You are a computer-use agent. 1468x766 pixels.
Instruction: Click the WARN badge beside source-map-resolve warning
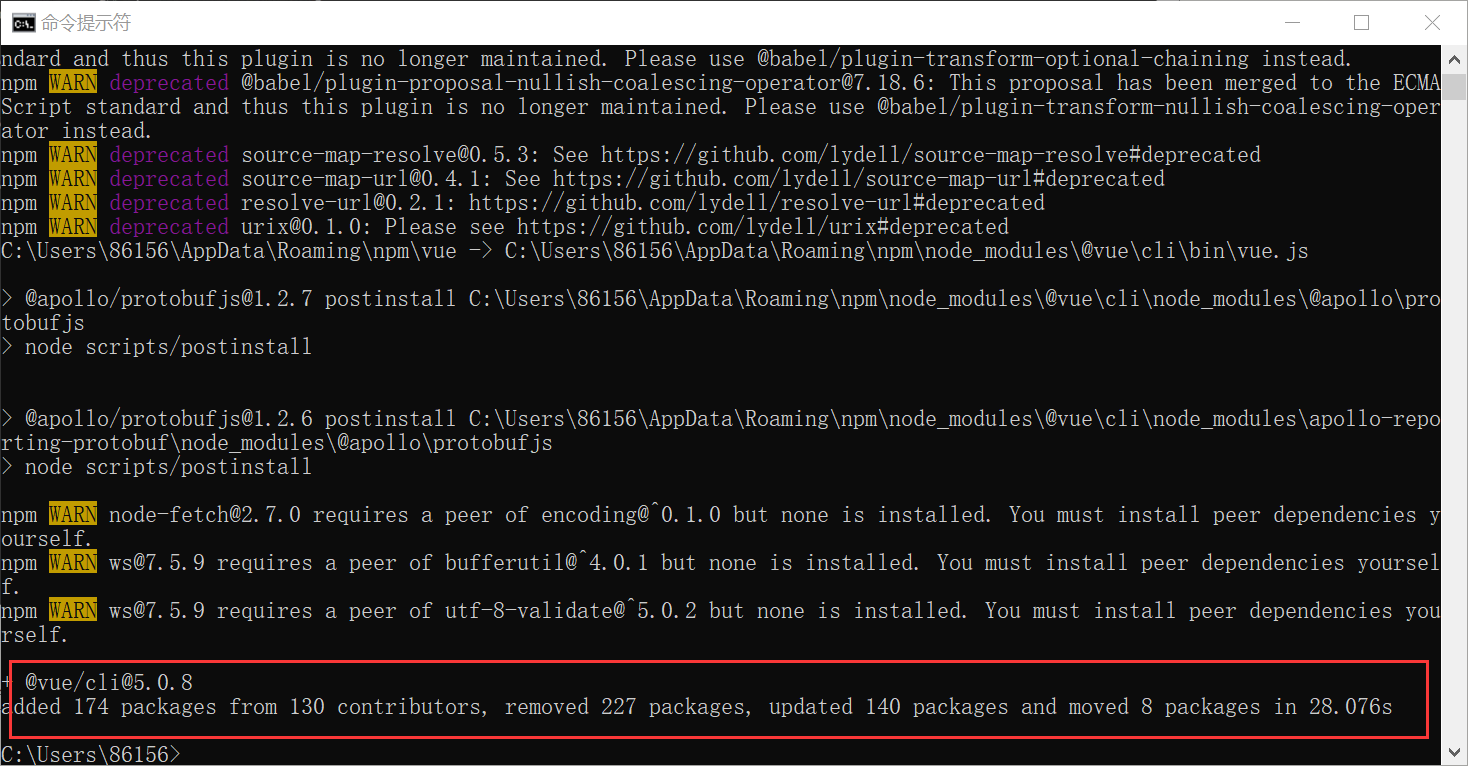coord(71,154)
